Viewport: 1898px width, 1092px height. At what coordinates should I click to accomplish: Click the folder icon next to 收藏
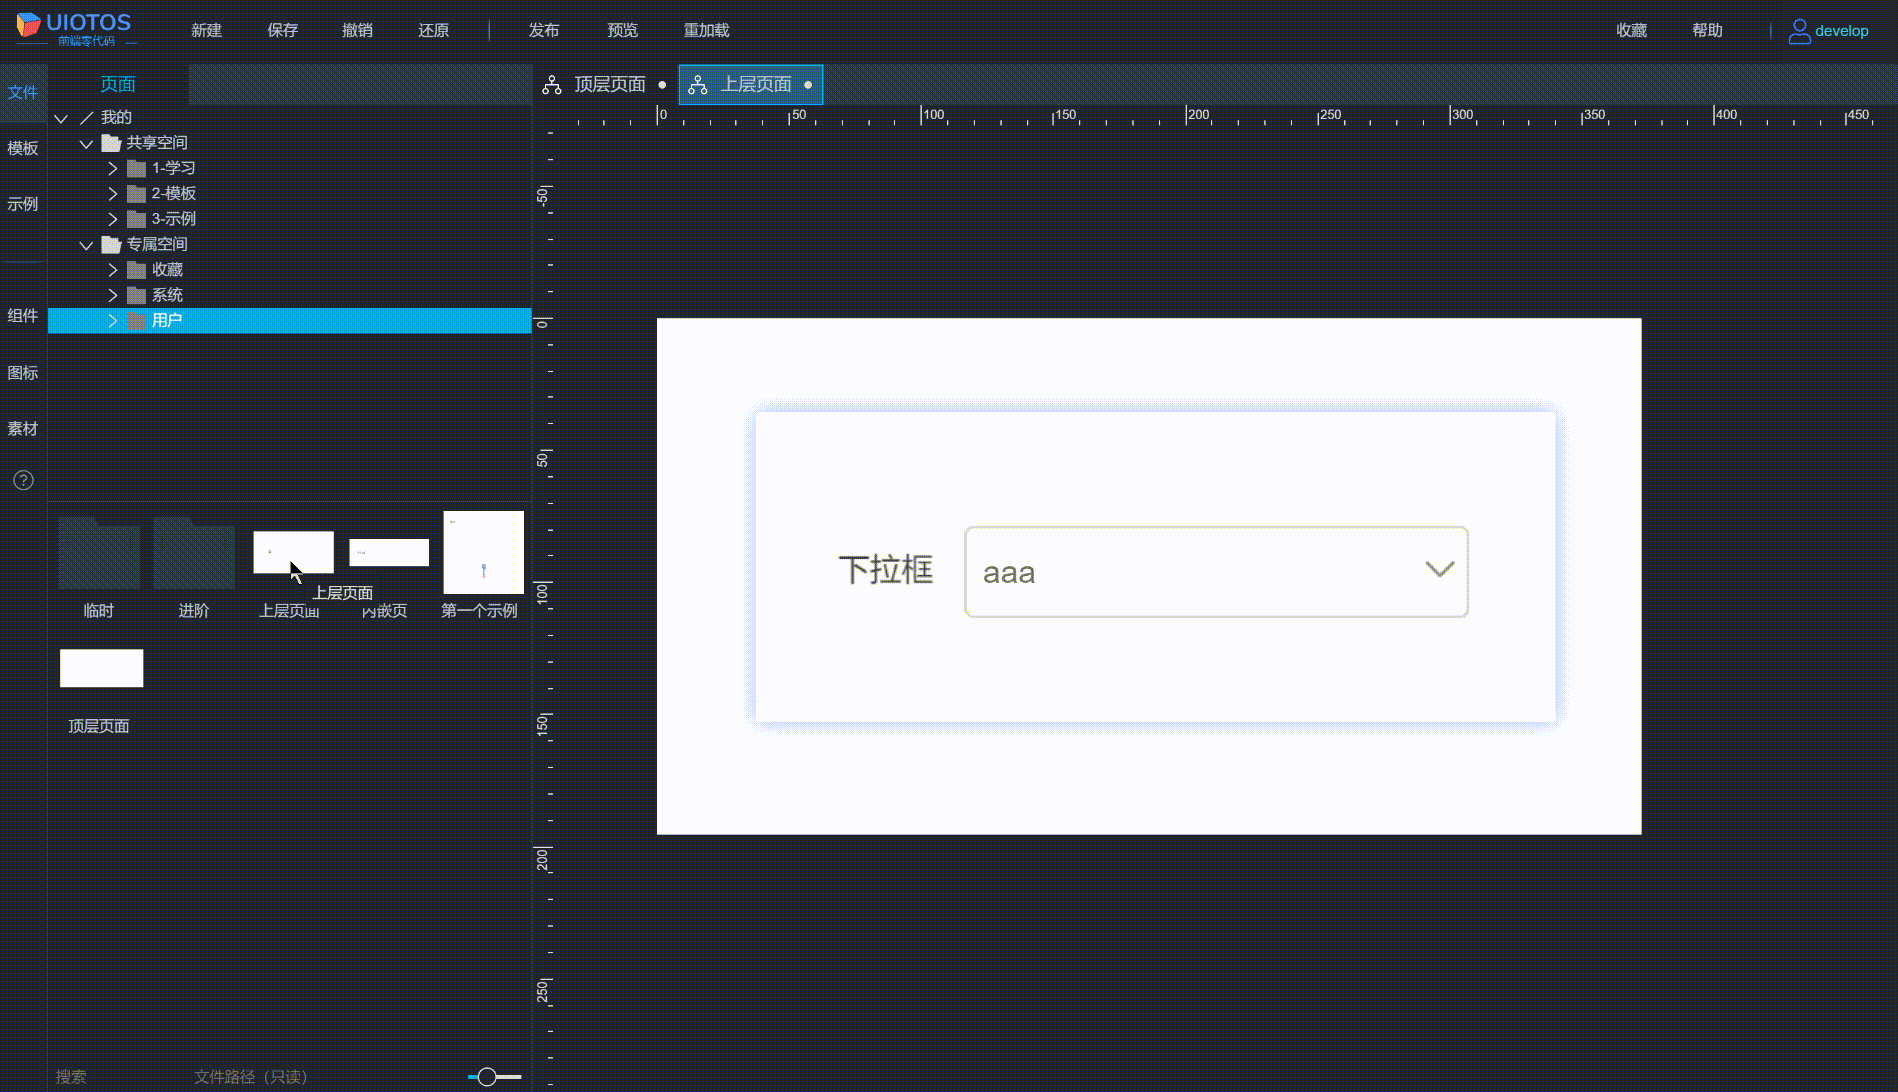click(136, 269)
